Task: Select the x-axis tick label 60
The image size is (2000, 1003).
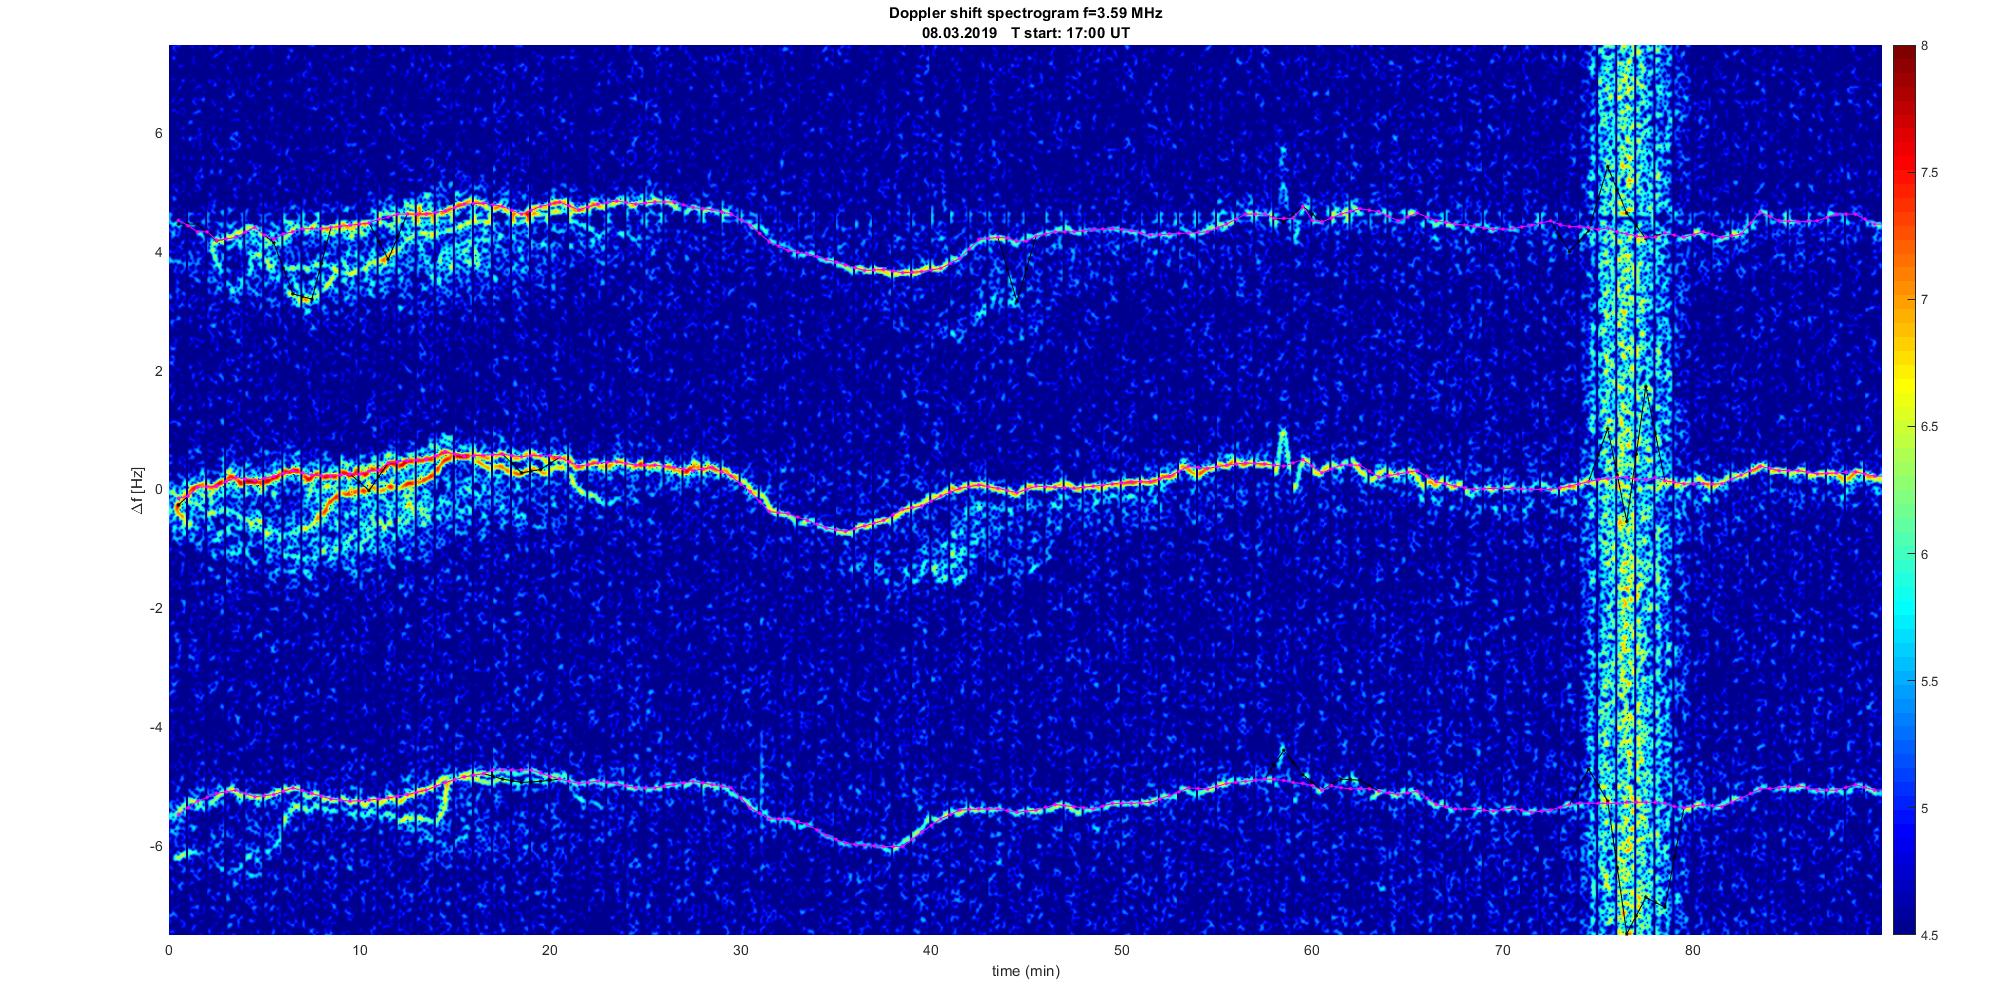Action: (x=1312, y=950)
